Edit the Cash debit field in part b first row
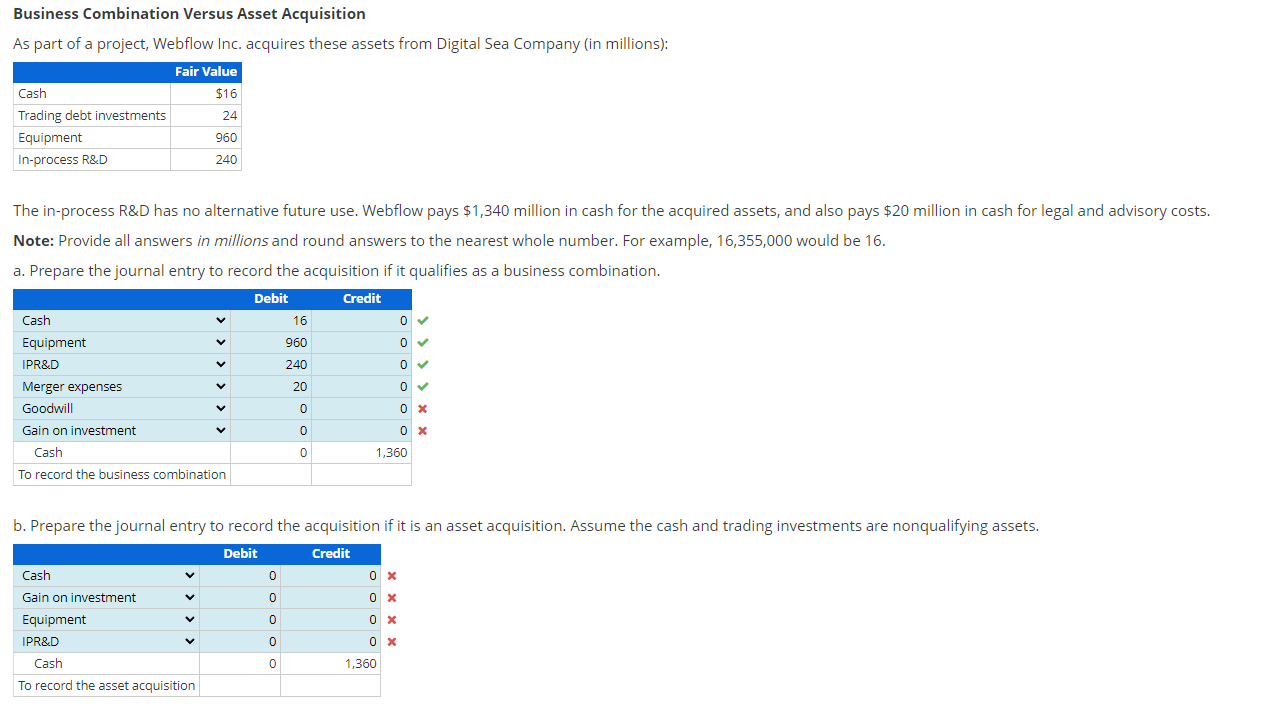This screenshot has width=1276, height=710. click(240, 576)
